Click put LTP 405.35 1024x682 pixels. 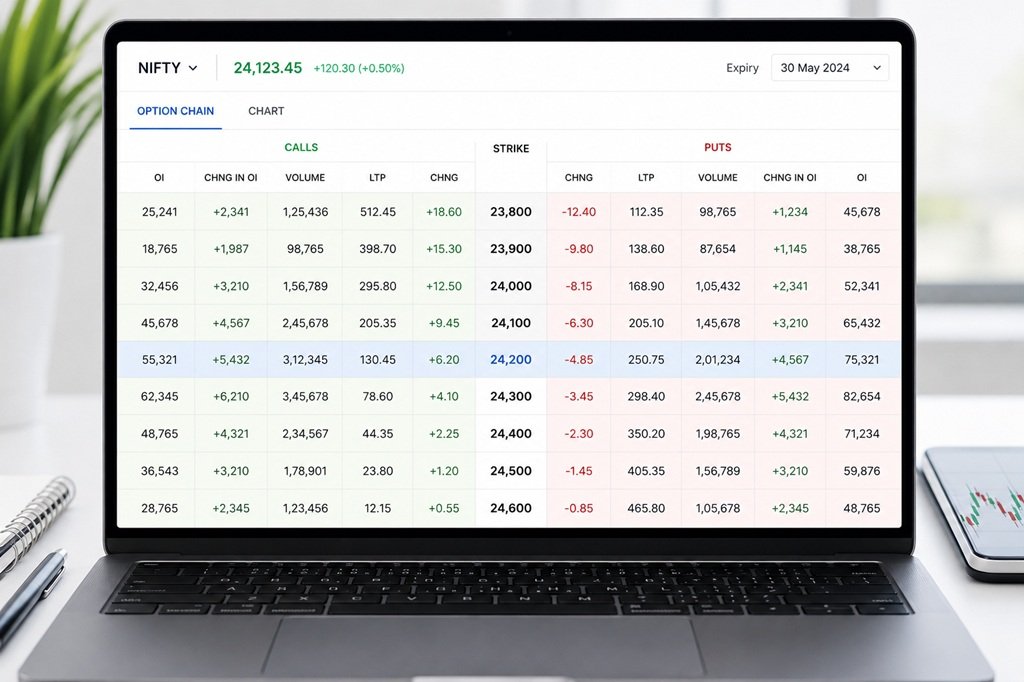click(x=646, y=471)
